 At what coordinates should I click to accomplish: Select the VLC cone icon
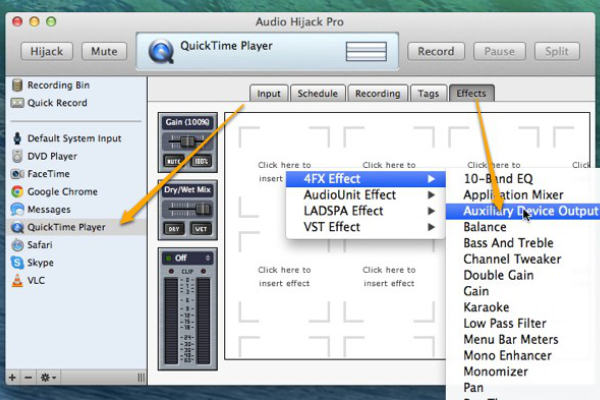point(17,281)
